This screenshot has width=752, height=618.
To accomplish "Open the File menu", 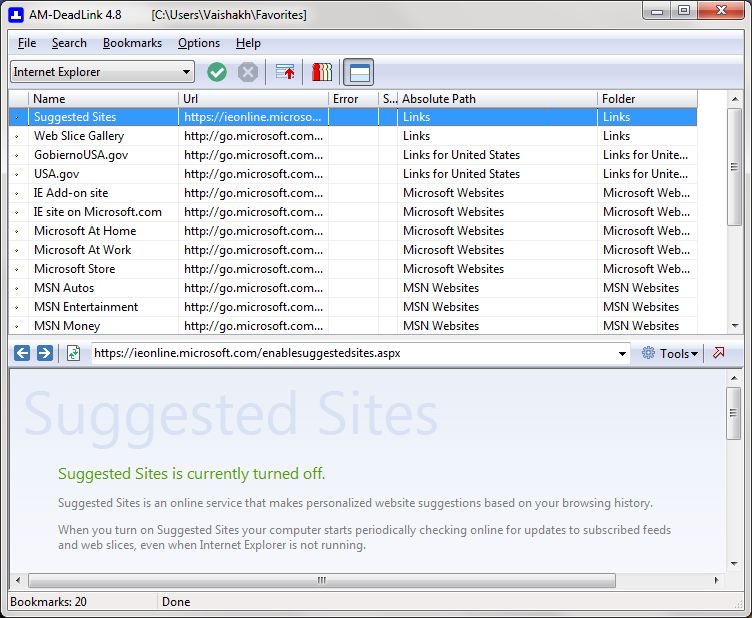I will click(27, 43).
